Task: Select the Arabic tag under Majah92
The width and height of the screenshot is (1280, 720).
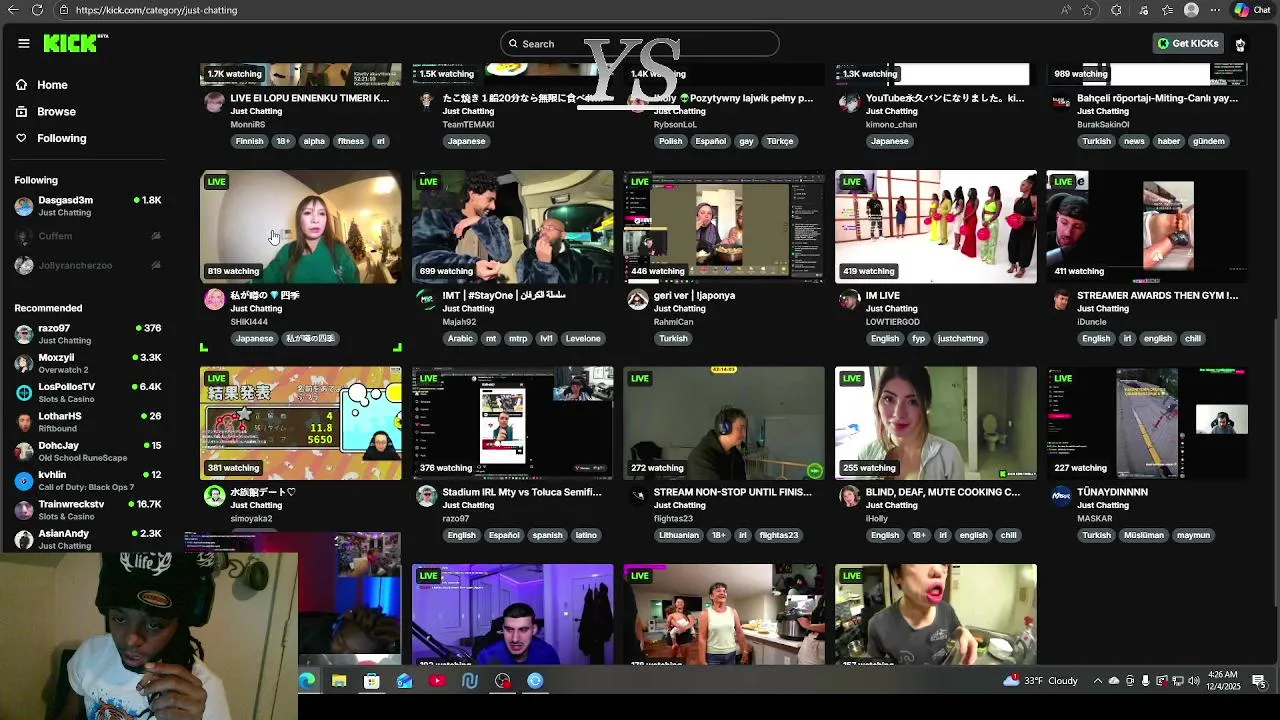Action: pyautogui.click(x=460, y=339)
